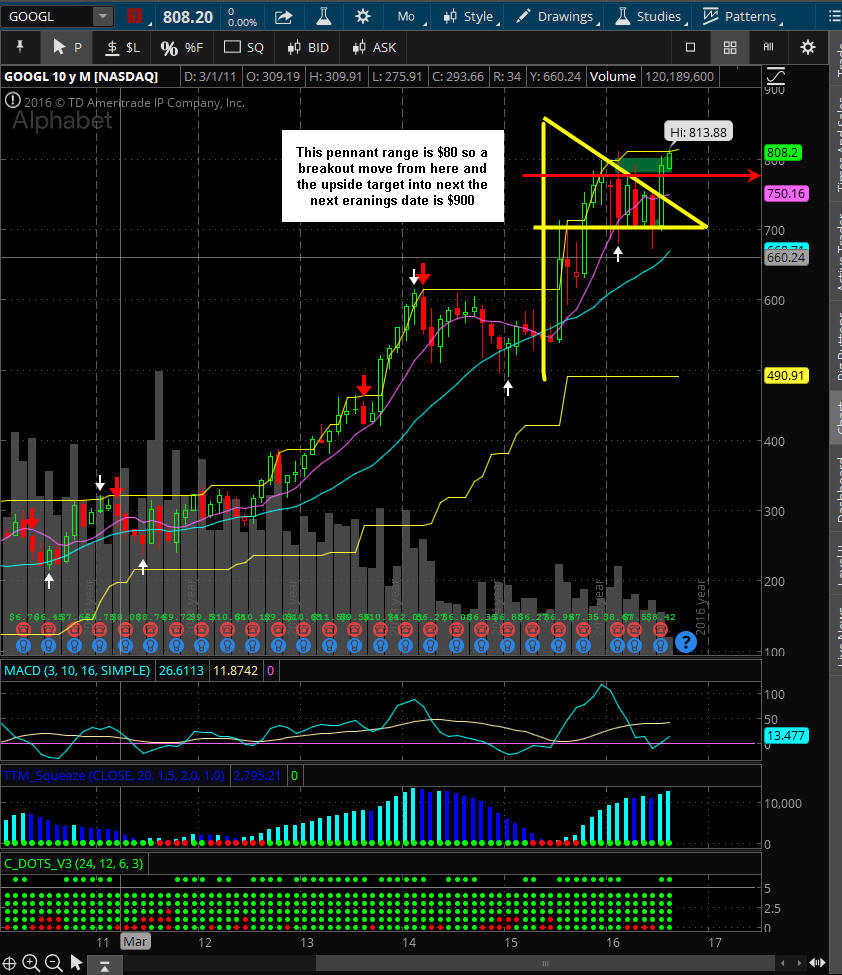Toggle the SQ display button

click(x=244, y=47)
